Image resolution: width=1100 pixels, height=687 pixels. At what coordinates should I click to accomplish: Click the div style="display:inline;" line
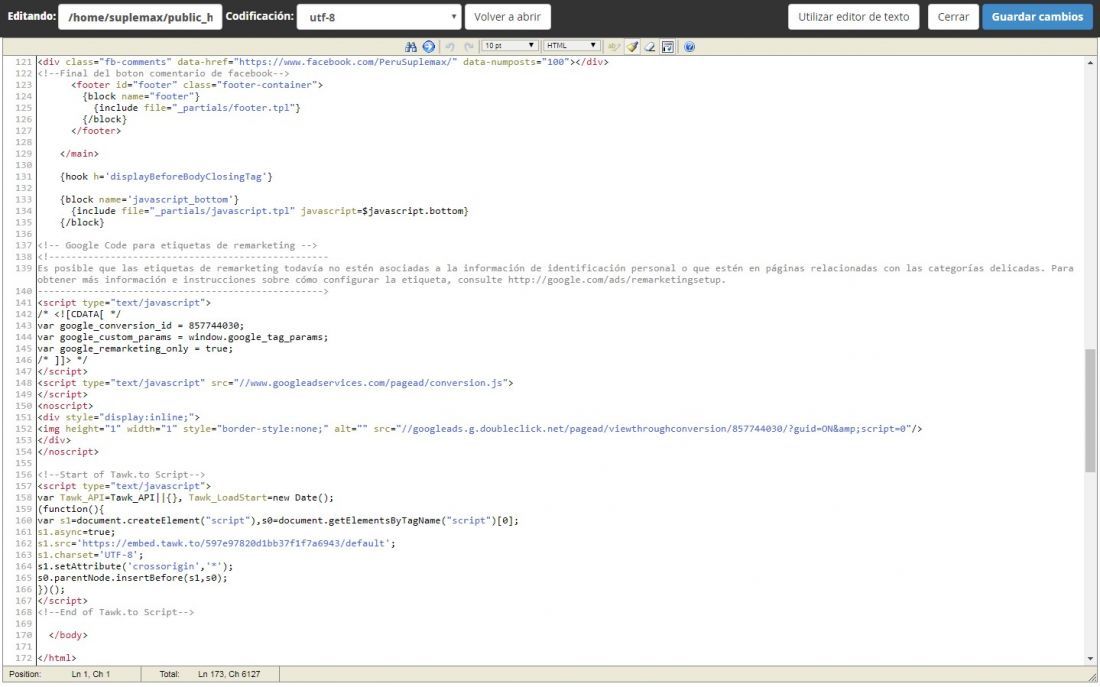click(119, 418)
